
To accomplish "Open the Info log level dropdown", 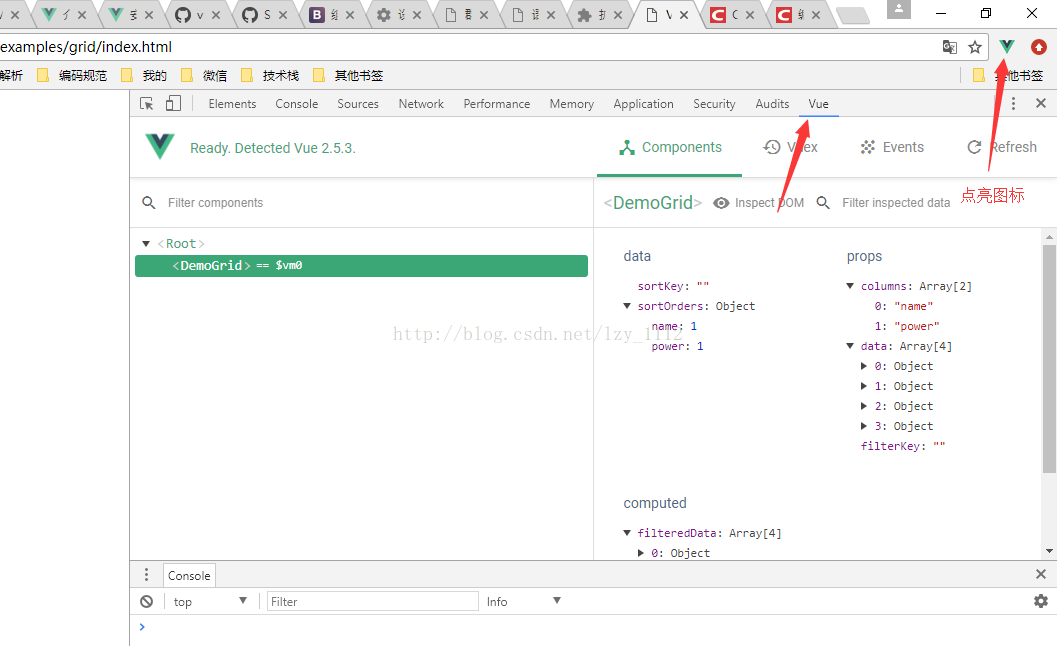I will (x=524, y=601).
